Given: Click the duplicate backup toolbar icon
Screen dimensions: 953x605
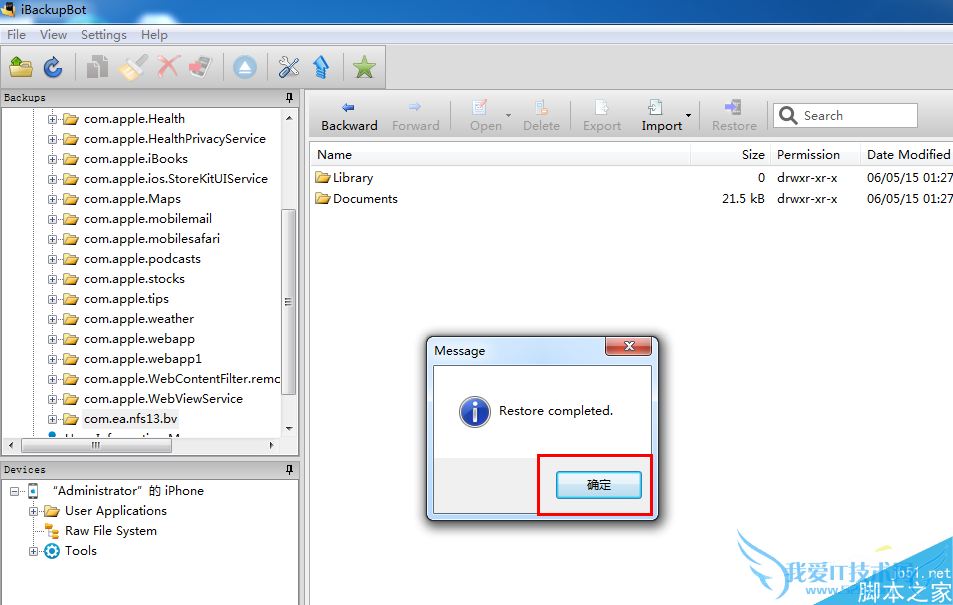Looking at the screenshot, I should click(x=97, y=67).
